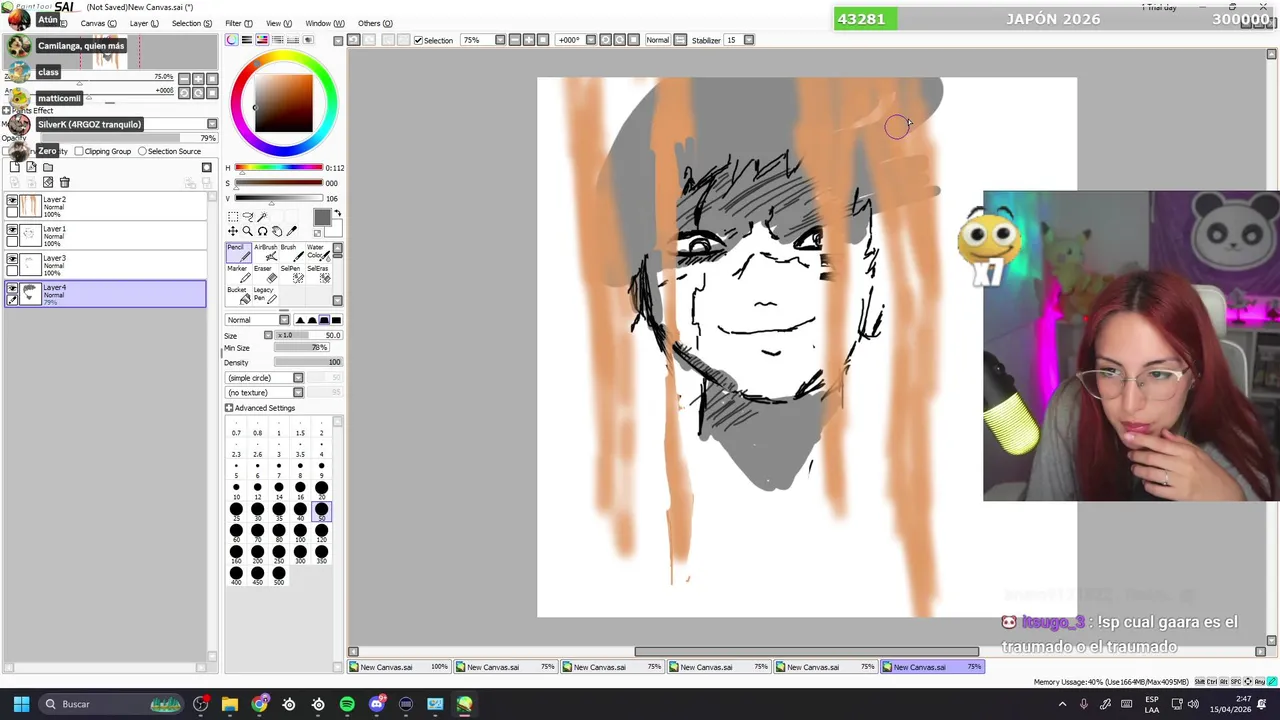Open the brush size multiplier dropdown
The width and height of the screenshot is (1280, 720).
(x=268, y=335)
